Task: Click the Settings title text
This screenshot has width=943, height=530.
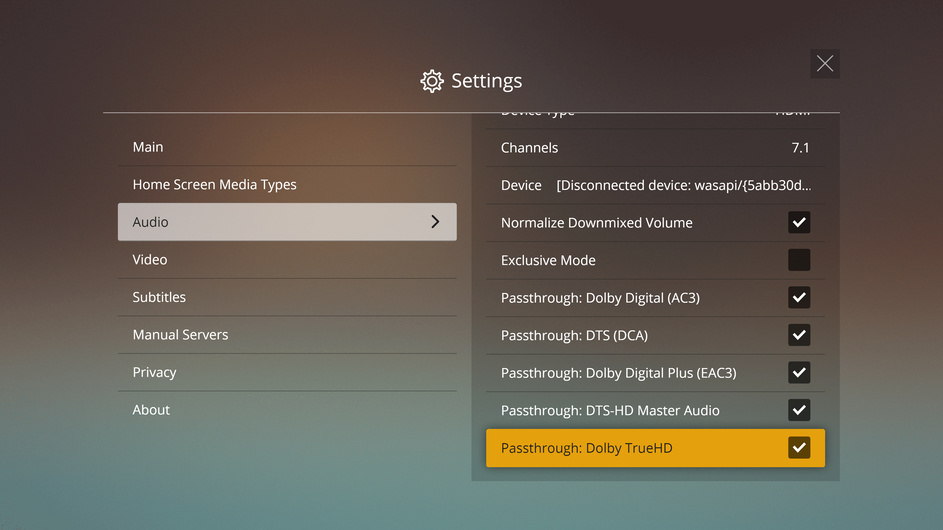Action: (x=487, y=81)
